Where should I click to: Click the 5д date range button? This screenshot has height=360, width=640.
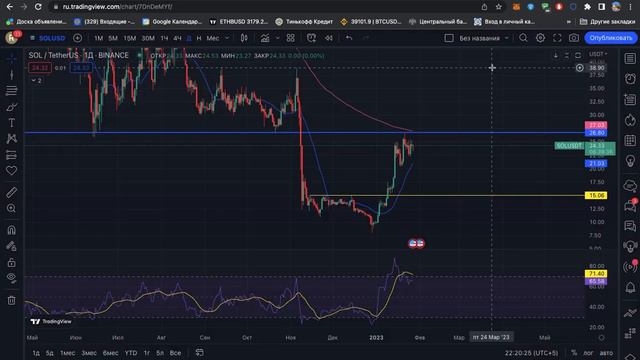pos(49,353)
